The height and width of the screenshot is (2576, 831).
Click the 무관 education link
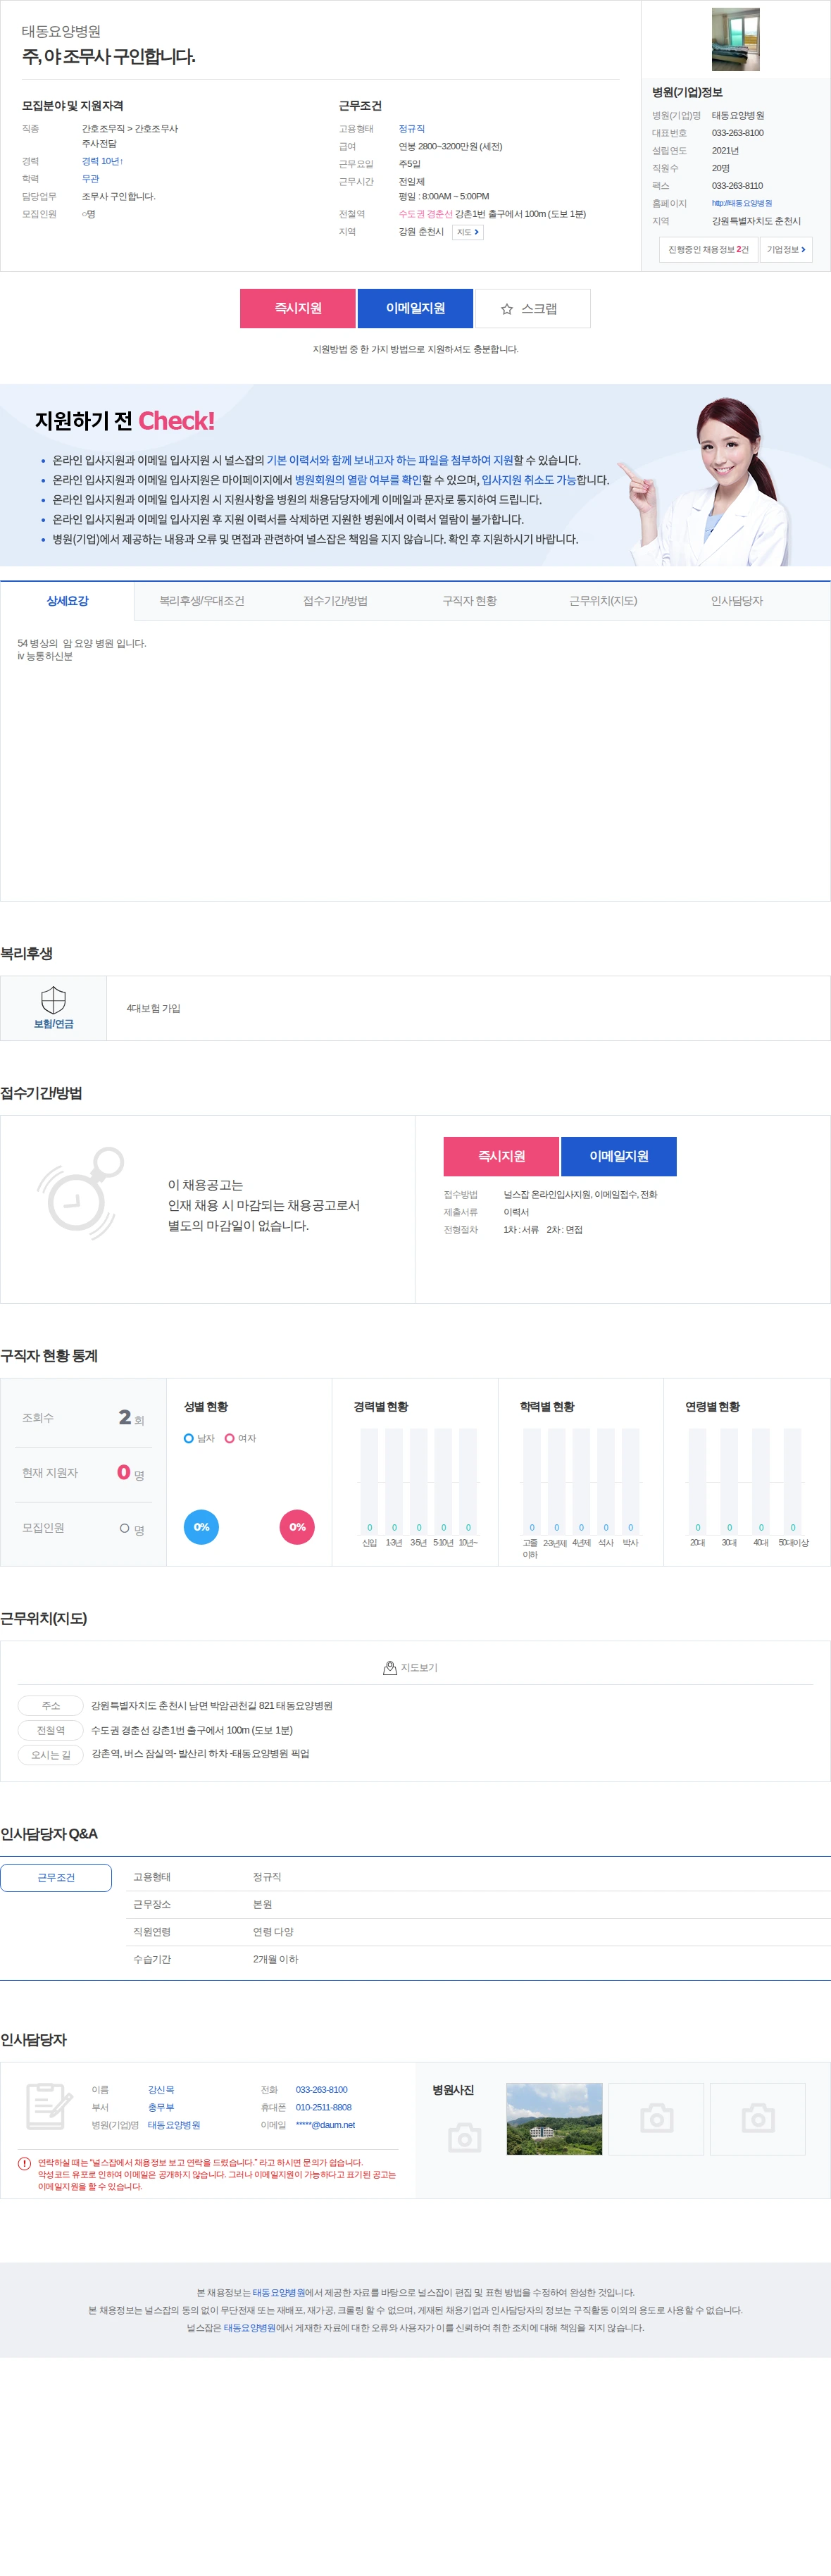[x=90, y=179]
